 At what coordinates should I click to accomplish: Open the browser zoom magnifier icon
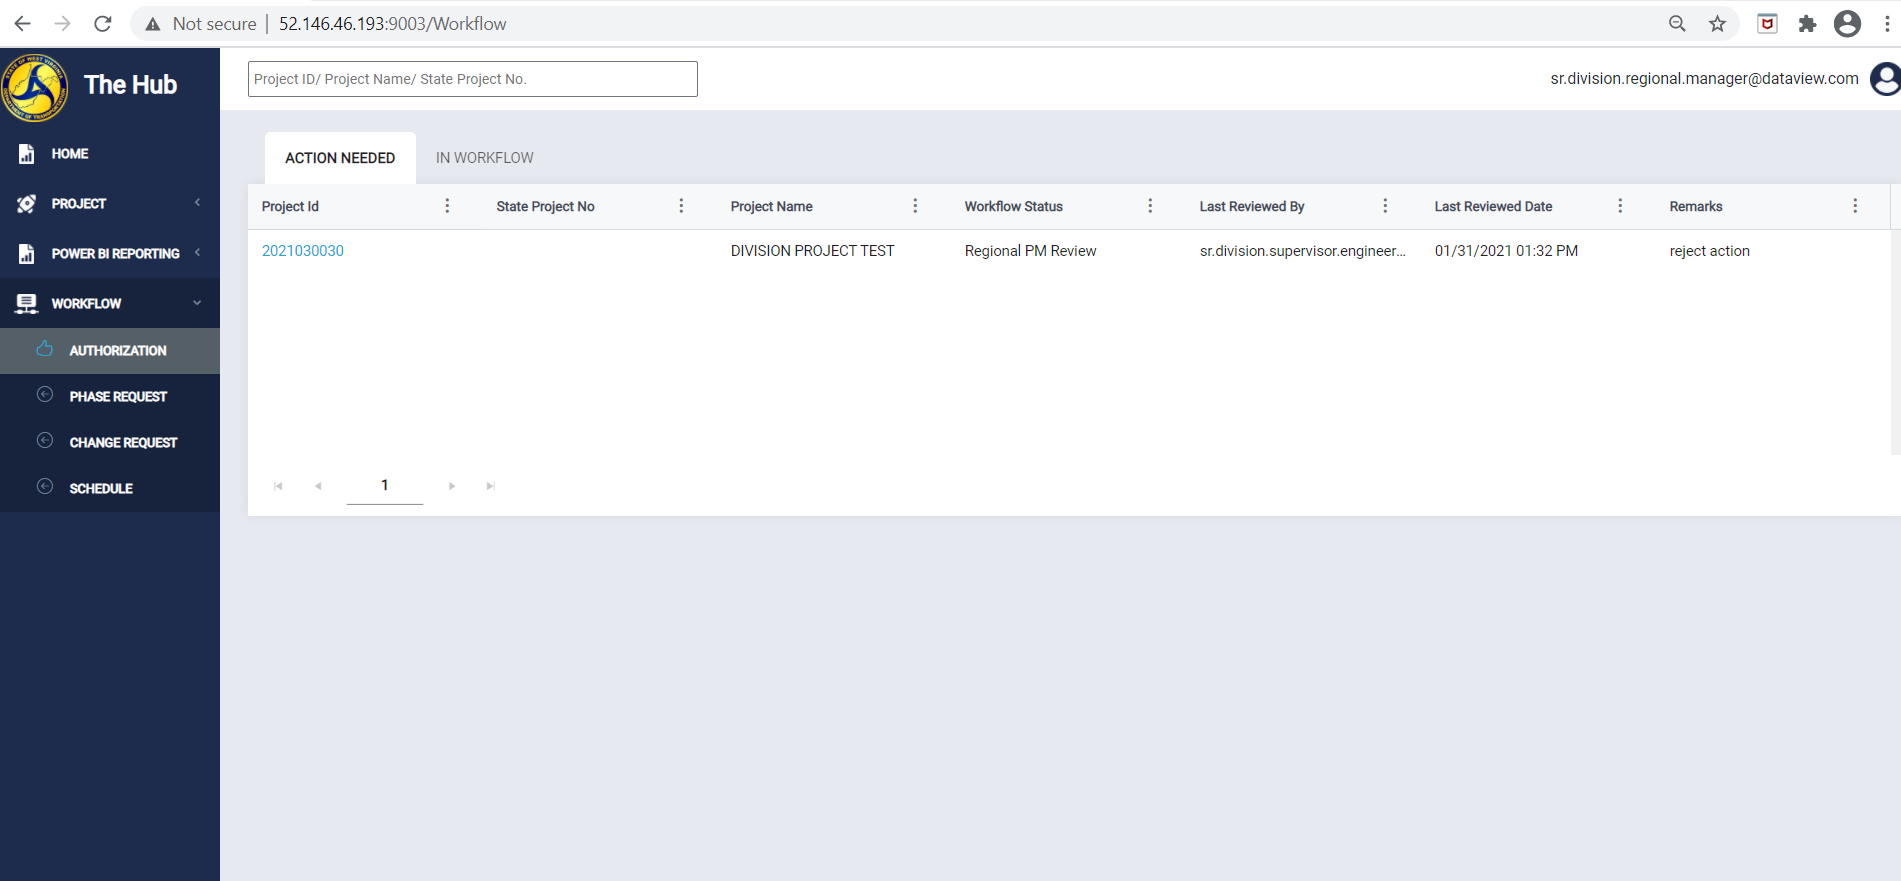click(1677, 24)
